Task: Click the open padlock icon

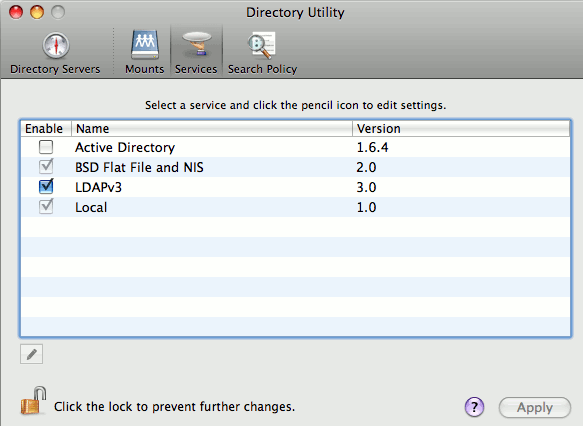Action: pos(34,401)
